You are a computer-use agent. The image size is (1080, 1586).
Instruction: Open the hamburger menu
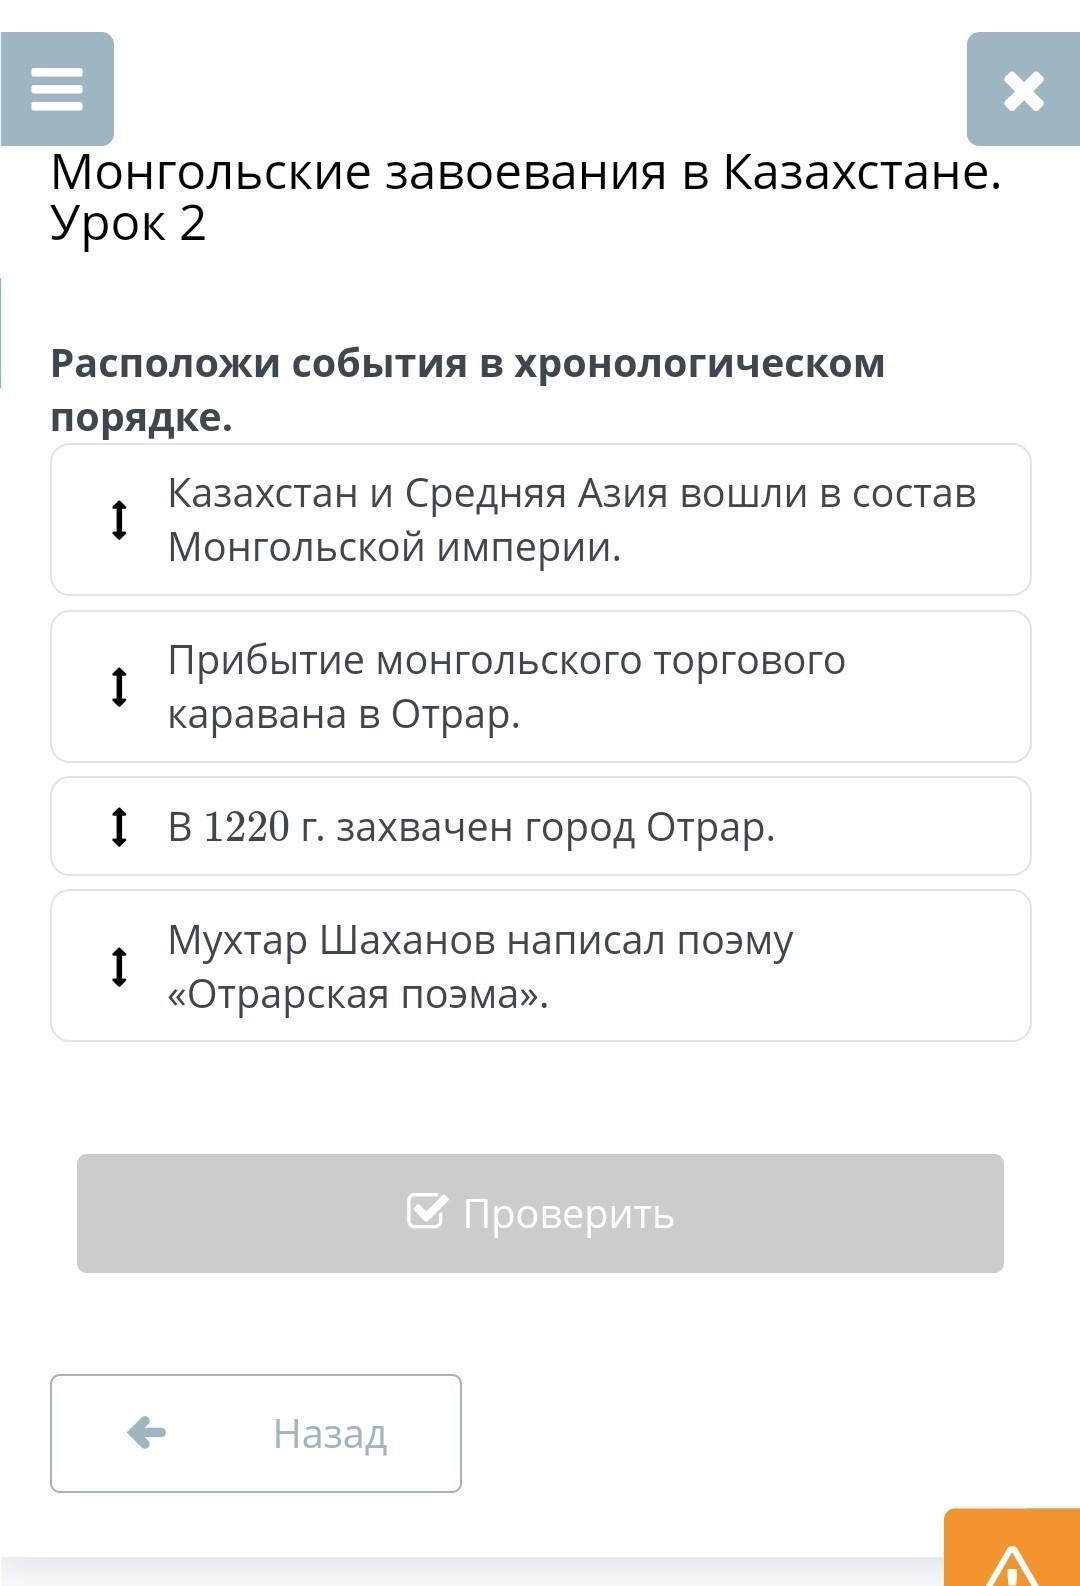[x=57, y=89]
